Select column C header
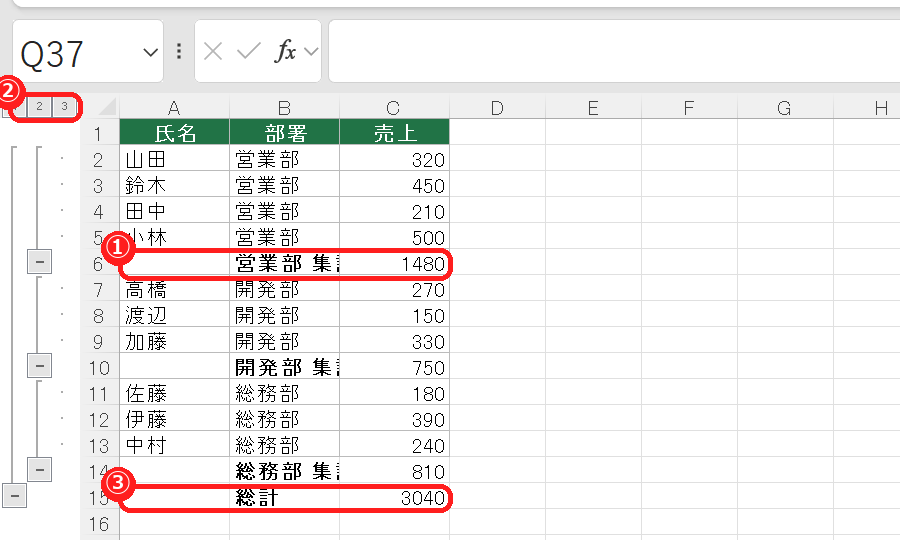The image size is (900, 540). [394, 107]
